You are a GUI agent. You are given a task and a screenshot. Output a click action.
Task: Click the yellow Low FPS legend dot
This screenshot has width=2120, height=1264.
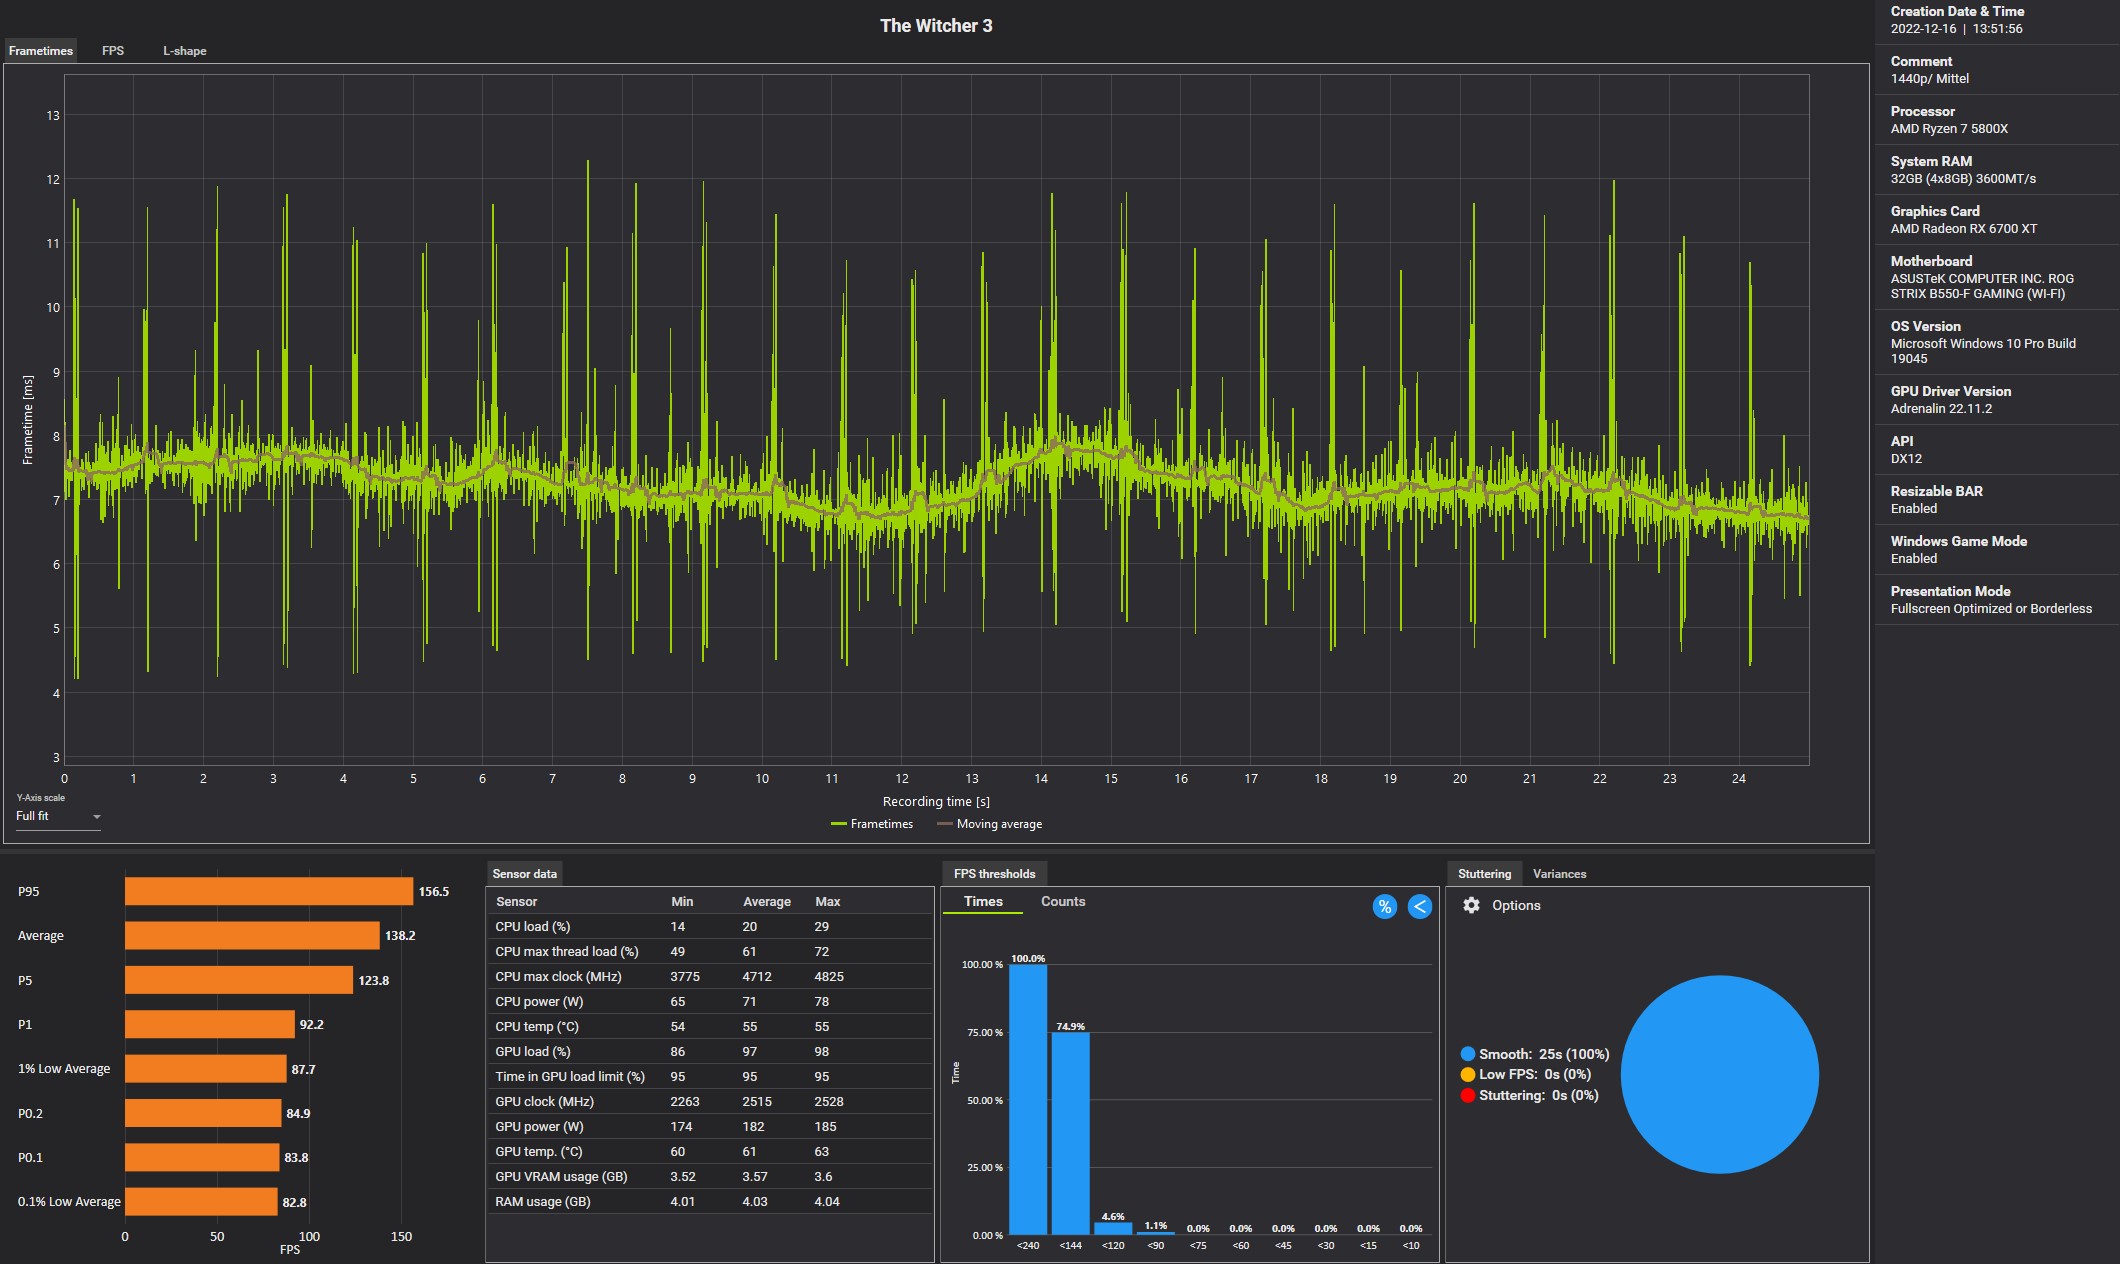click(1467, 1075)
